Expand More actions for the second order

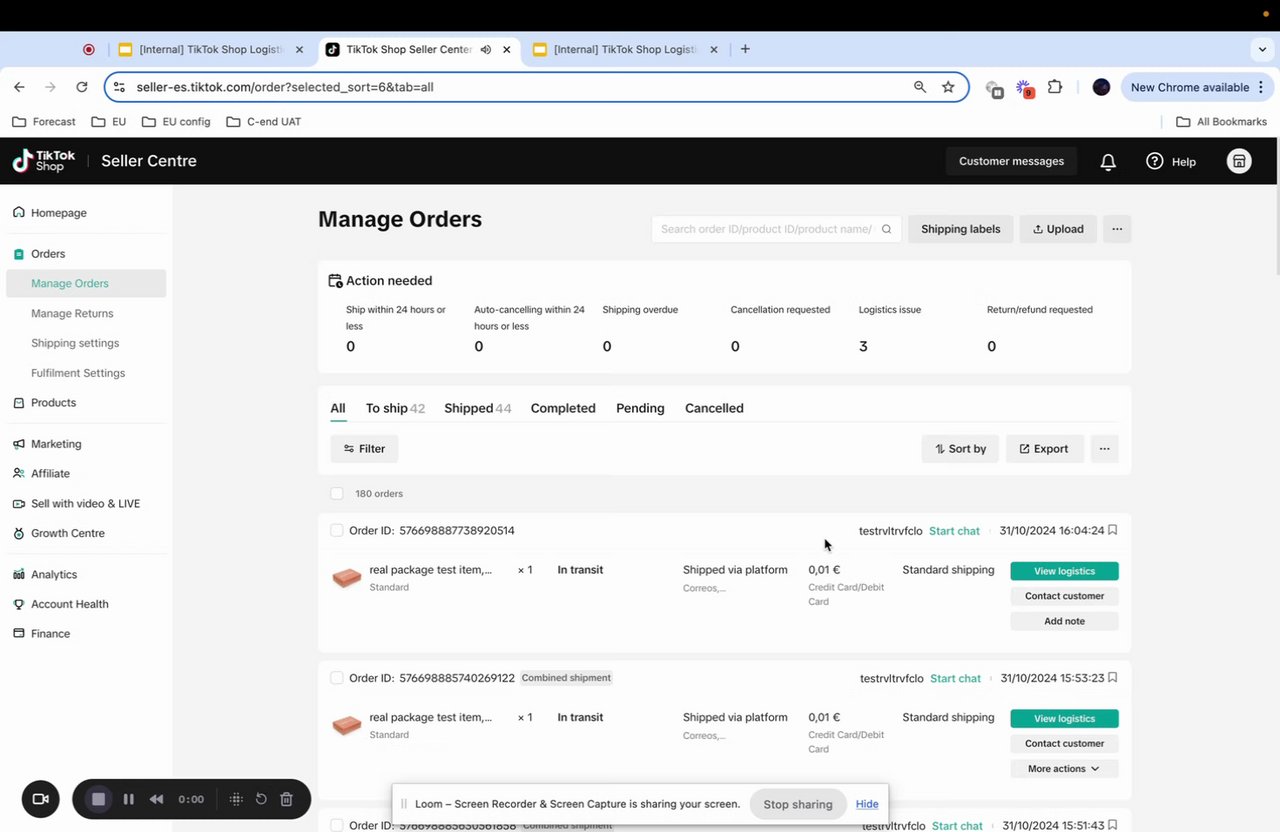coord(1064,769)
